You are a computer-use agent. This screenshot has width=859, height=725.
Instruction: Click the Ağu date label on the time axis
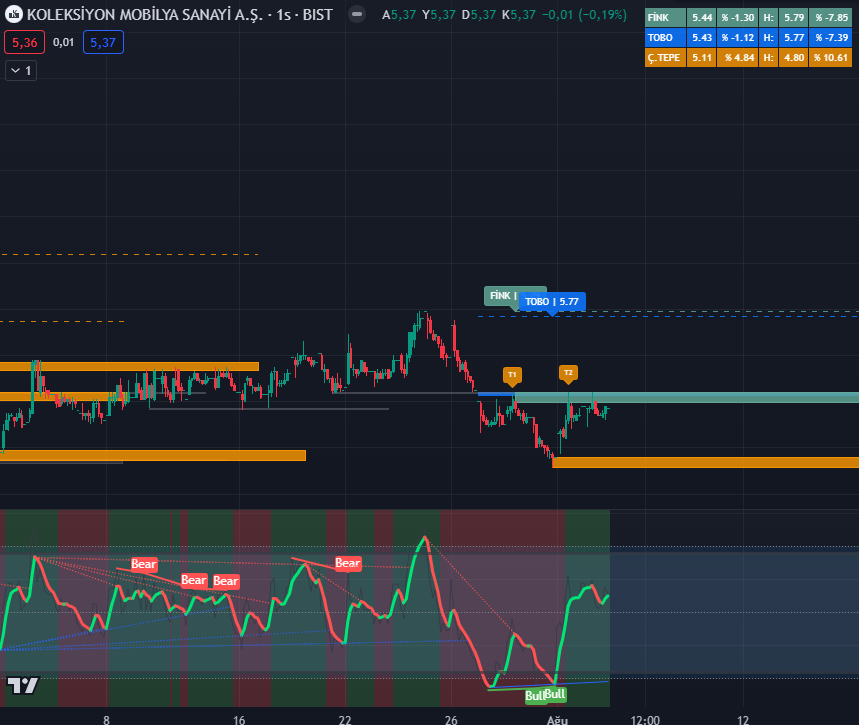tap(557, 720)
